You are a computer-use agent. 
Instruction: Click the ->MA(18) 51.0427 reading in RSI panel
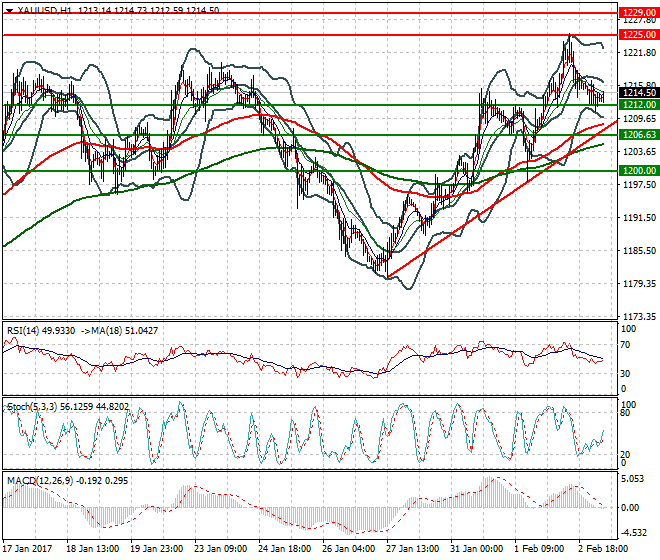click(x=119, y=331)
